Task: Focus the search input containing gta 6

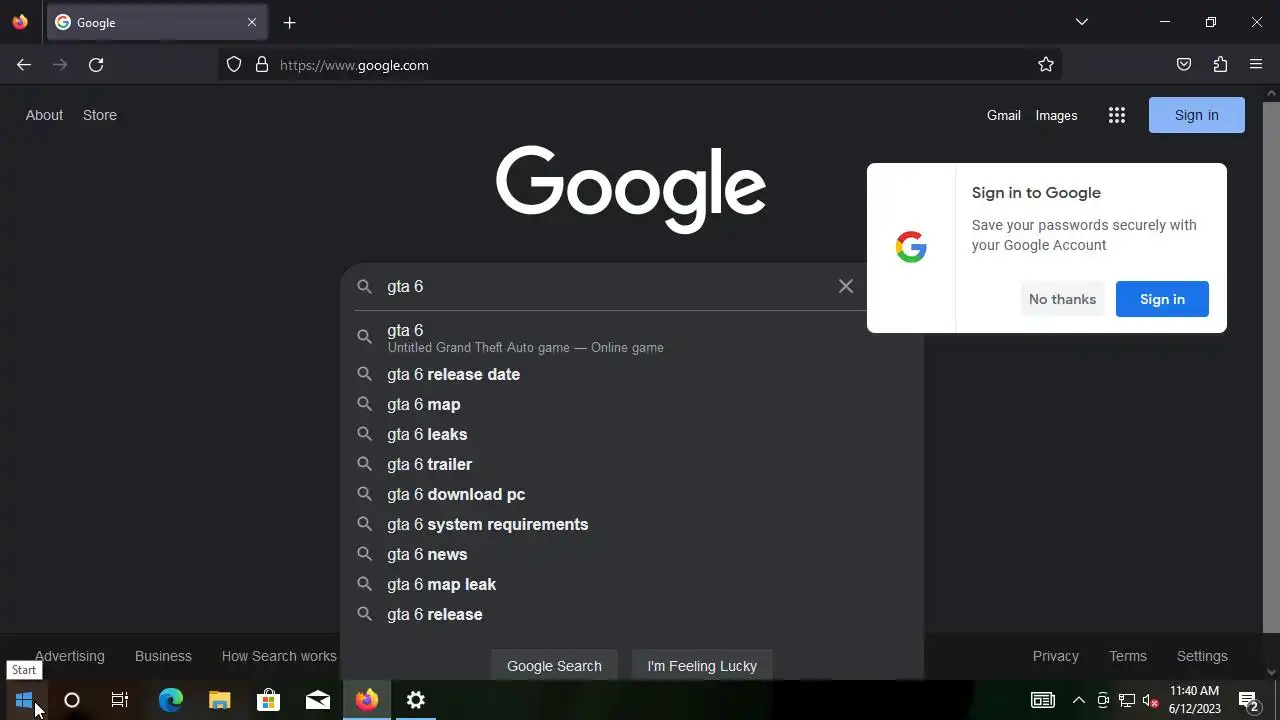Action: tap(606, 286)
